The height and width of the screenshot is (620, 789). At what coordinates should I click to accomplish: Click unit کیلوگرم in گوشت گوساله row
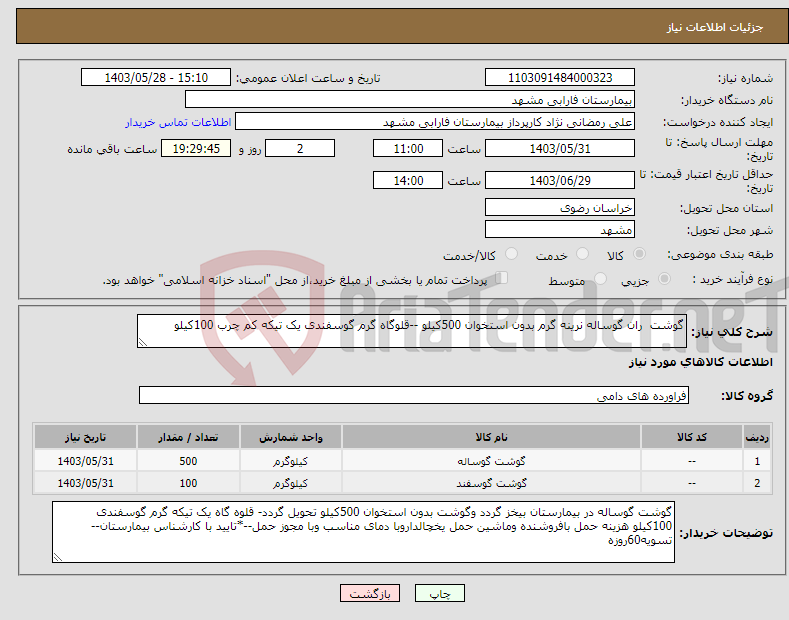click(x=291, y=461)
